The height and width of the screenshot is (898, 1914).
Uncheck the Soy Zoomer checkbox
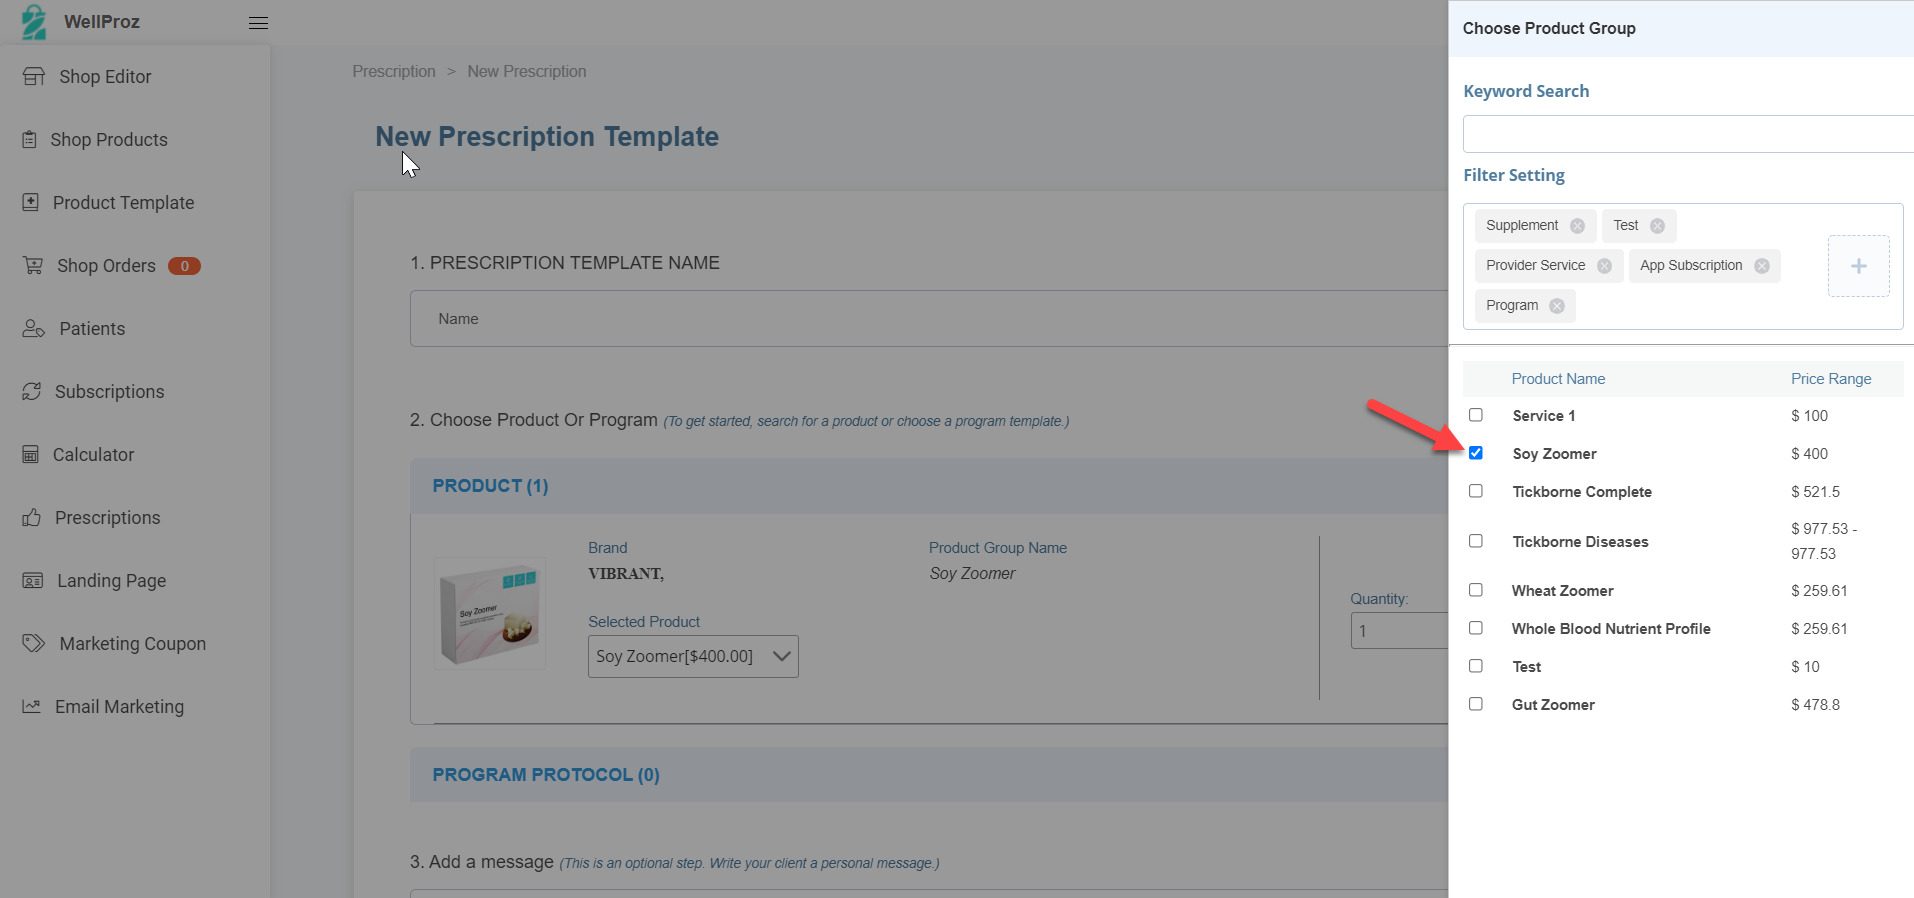(1476, 453)
